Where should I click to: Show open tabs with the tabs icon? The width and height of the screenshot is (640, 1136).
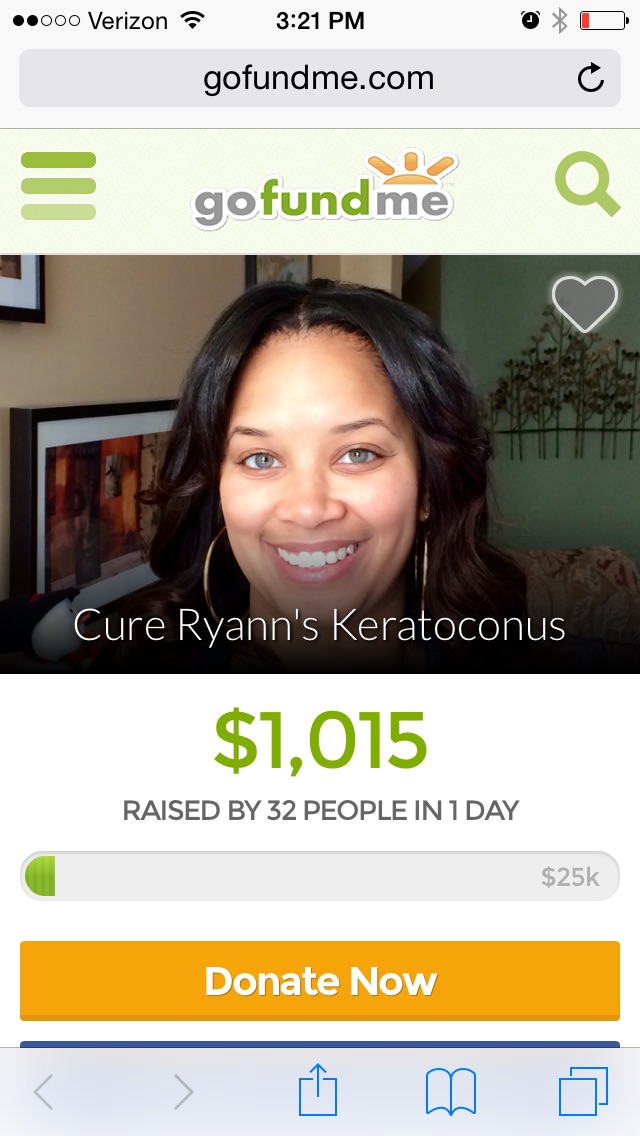pos(583,1092)
